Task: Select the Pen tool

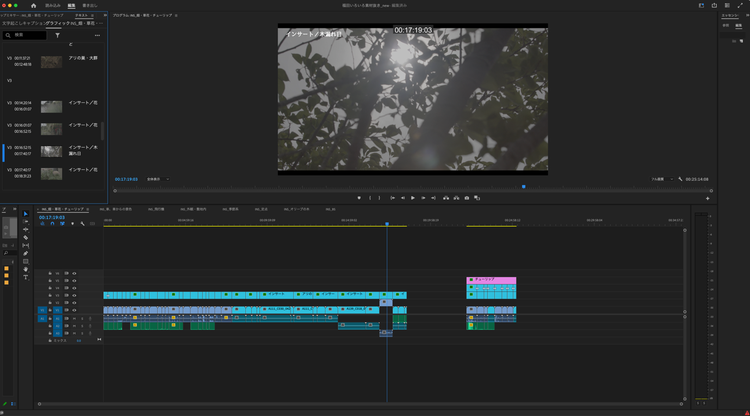Action: coord(26,253)
